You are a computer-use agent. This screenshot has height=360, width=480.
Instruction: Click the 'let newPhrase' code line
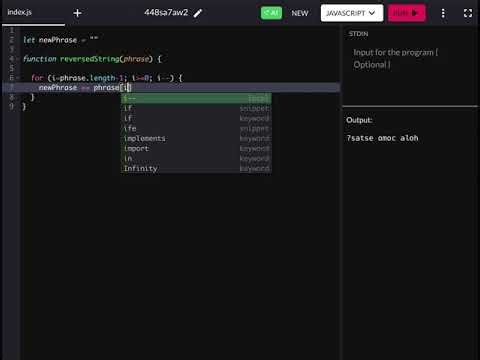(x=60, y=40)
